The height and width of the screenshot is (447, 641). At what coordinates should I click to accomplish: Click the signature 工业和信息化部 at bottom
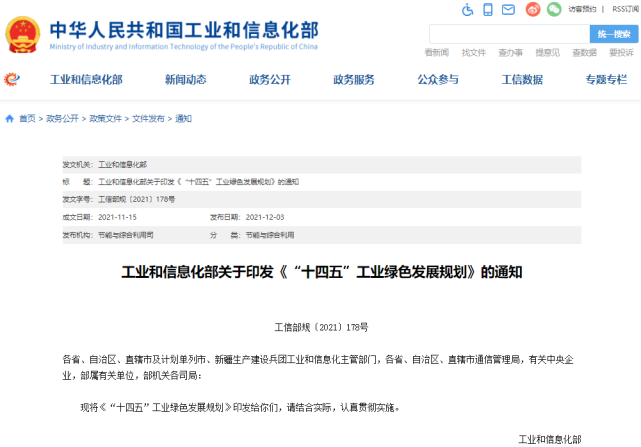pyautogui.click(x=550, y=440)
